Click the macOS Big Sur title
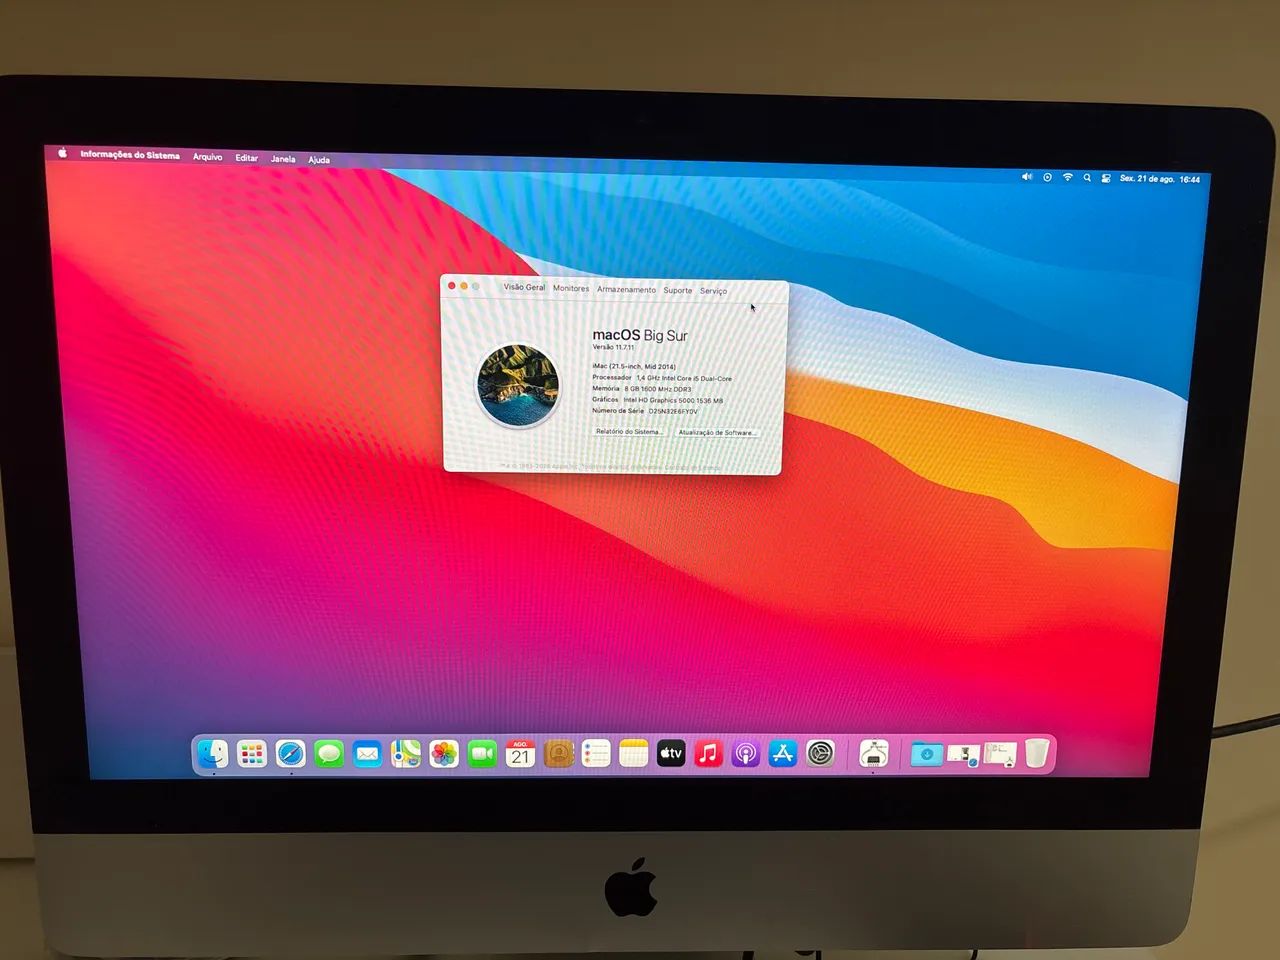 tap(640, 335)
